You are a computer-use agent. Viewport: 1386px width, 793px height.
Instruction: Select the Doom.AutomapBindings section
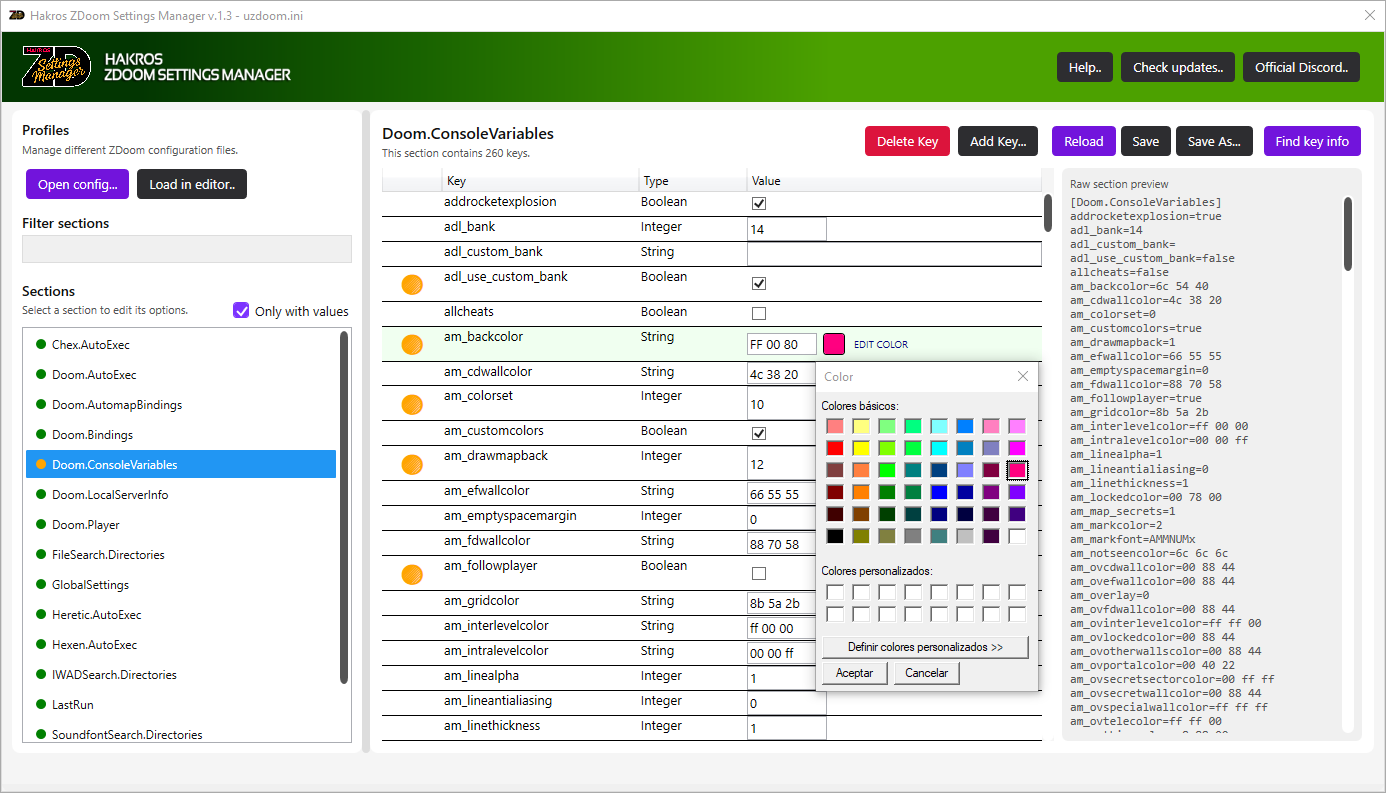(181, 405)
